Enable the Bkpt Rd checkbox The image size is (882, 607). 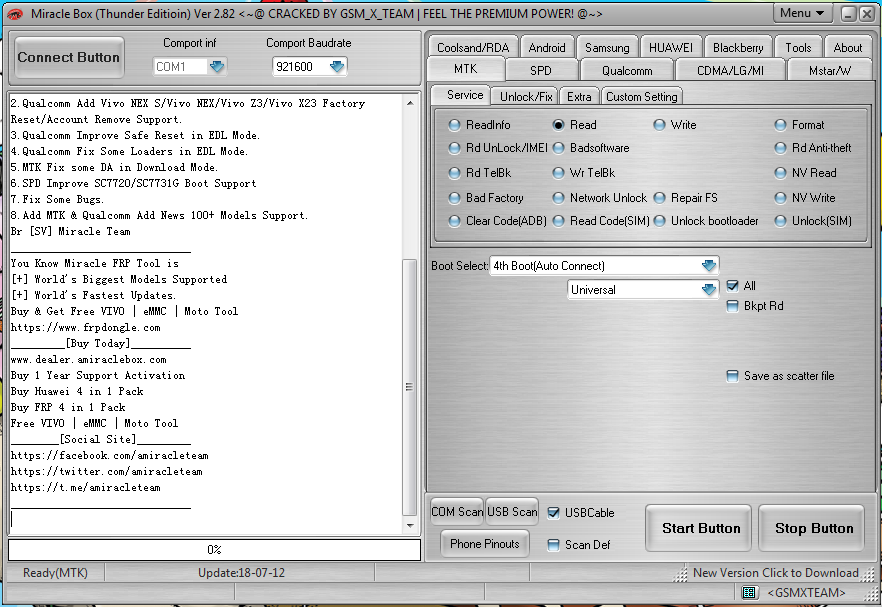pos(733,306)
